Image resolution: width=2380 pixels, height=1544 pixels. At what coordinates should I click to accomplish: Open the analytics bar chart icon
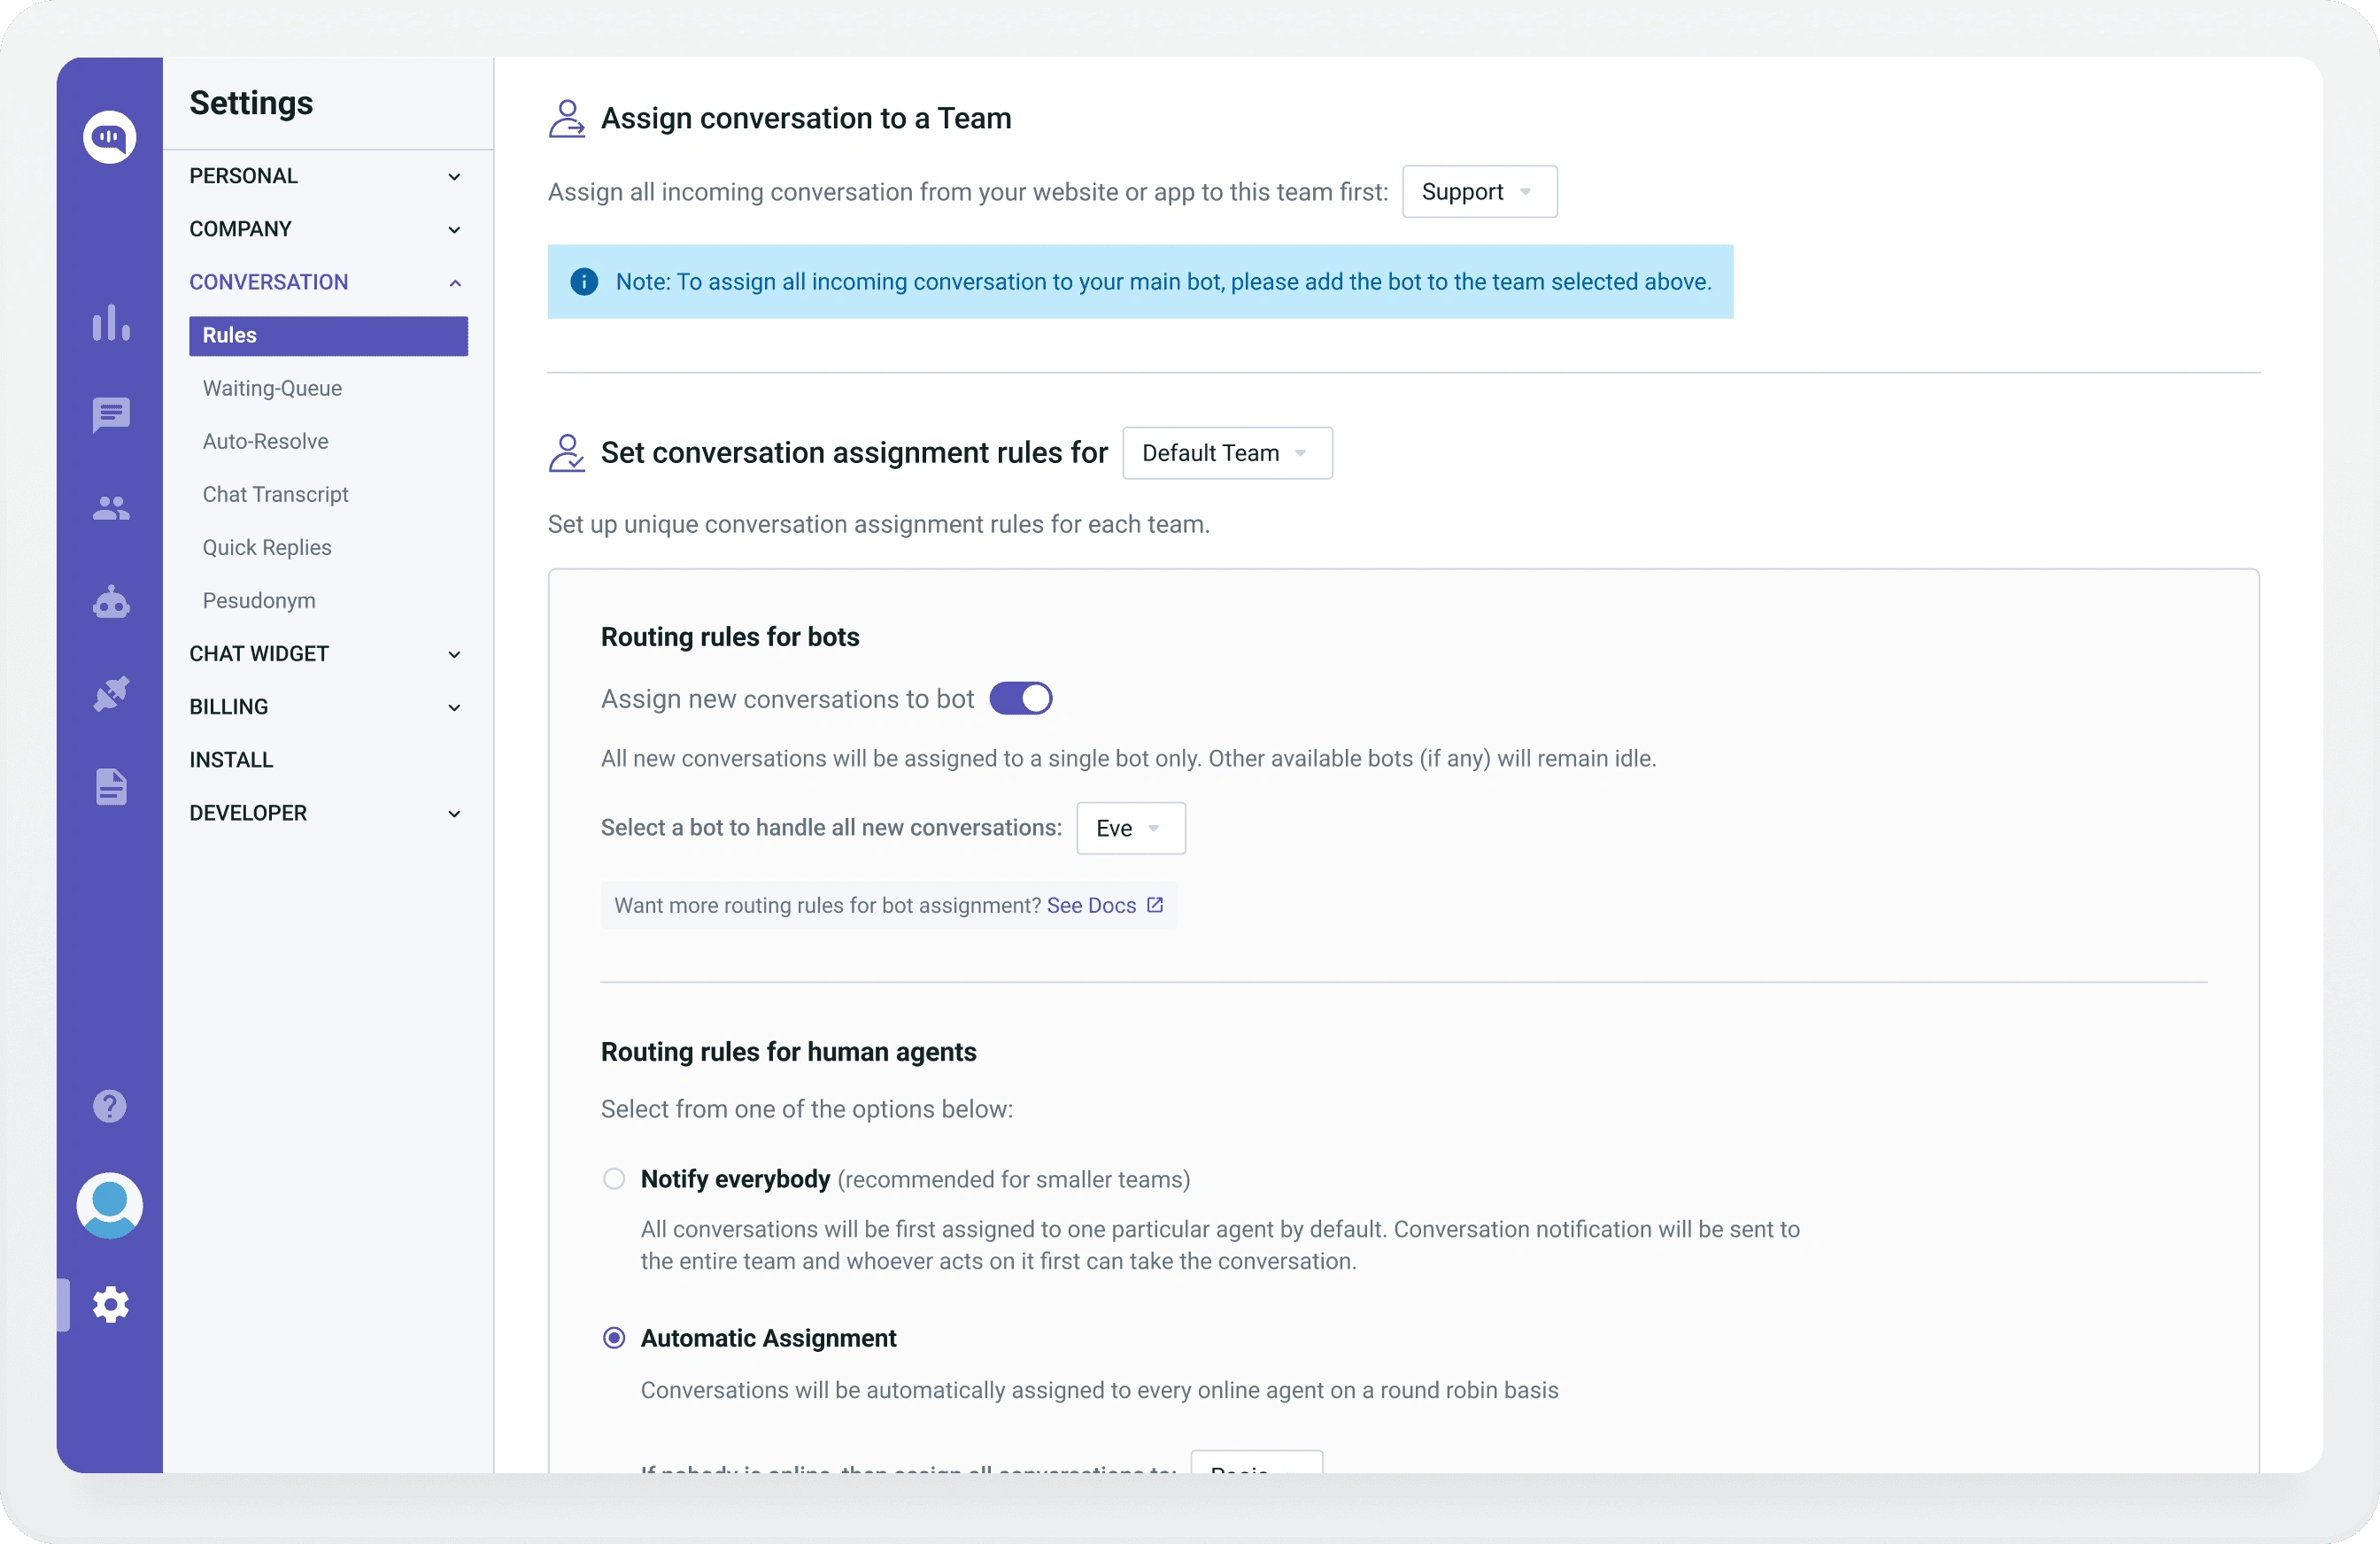click(111, 323)
